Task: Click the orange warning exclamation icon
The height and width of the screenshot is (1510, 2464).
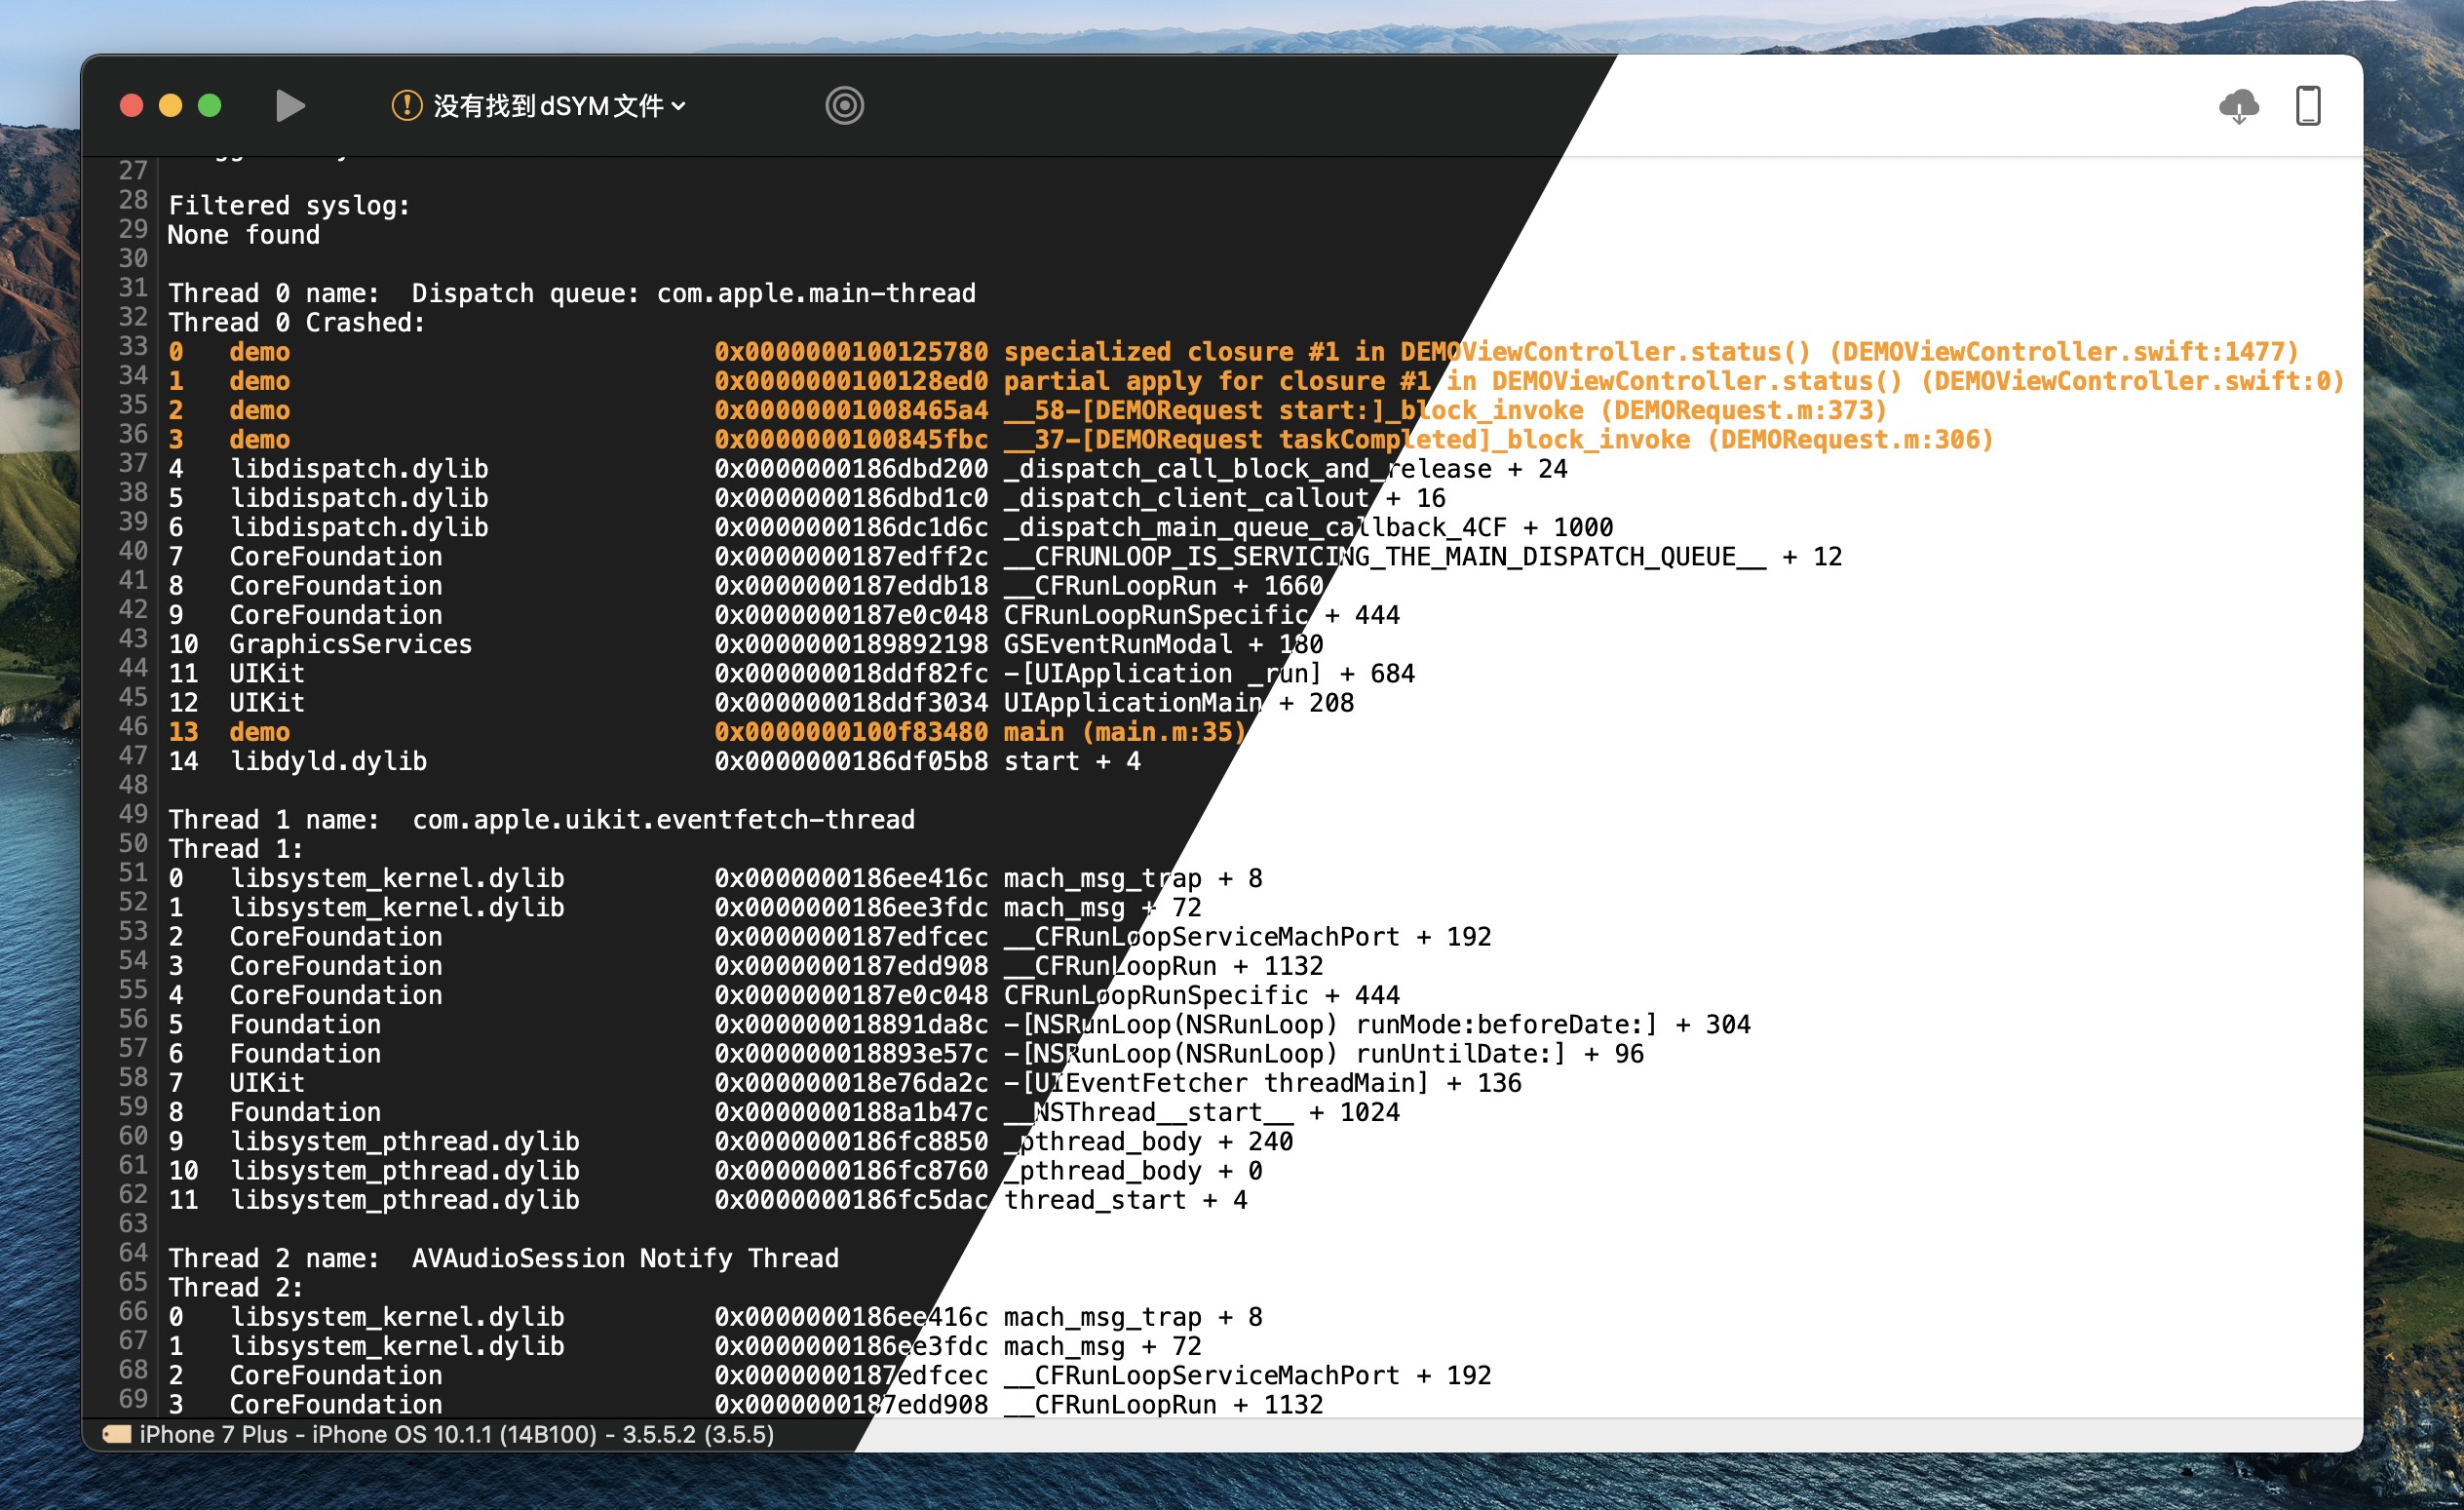Action: (x=406, y=105)
